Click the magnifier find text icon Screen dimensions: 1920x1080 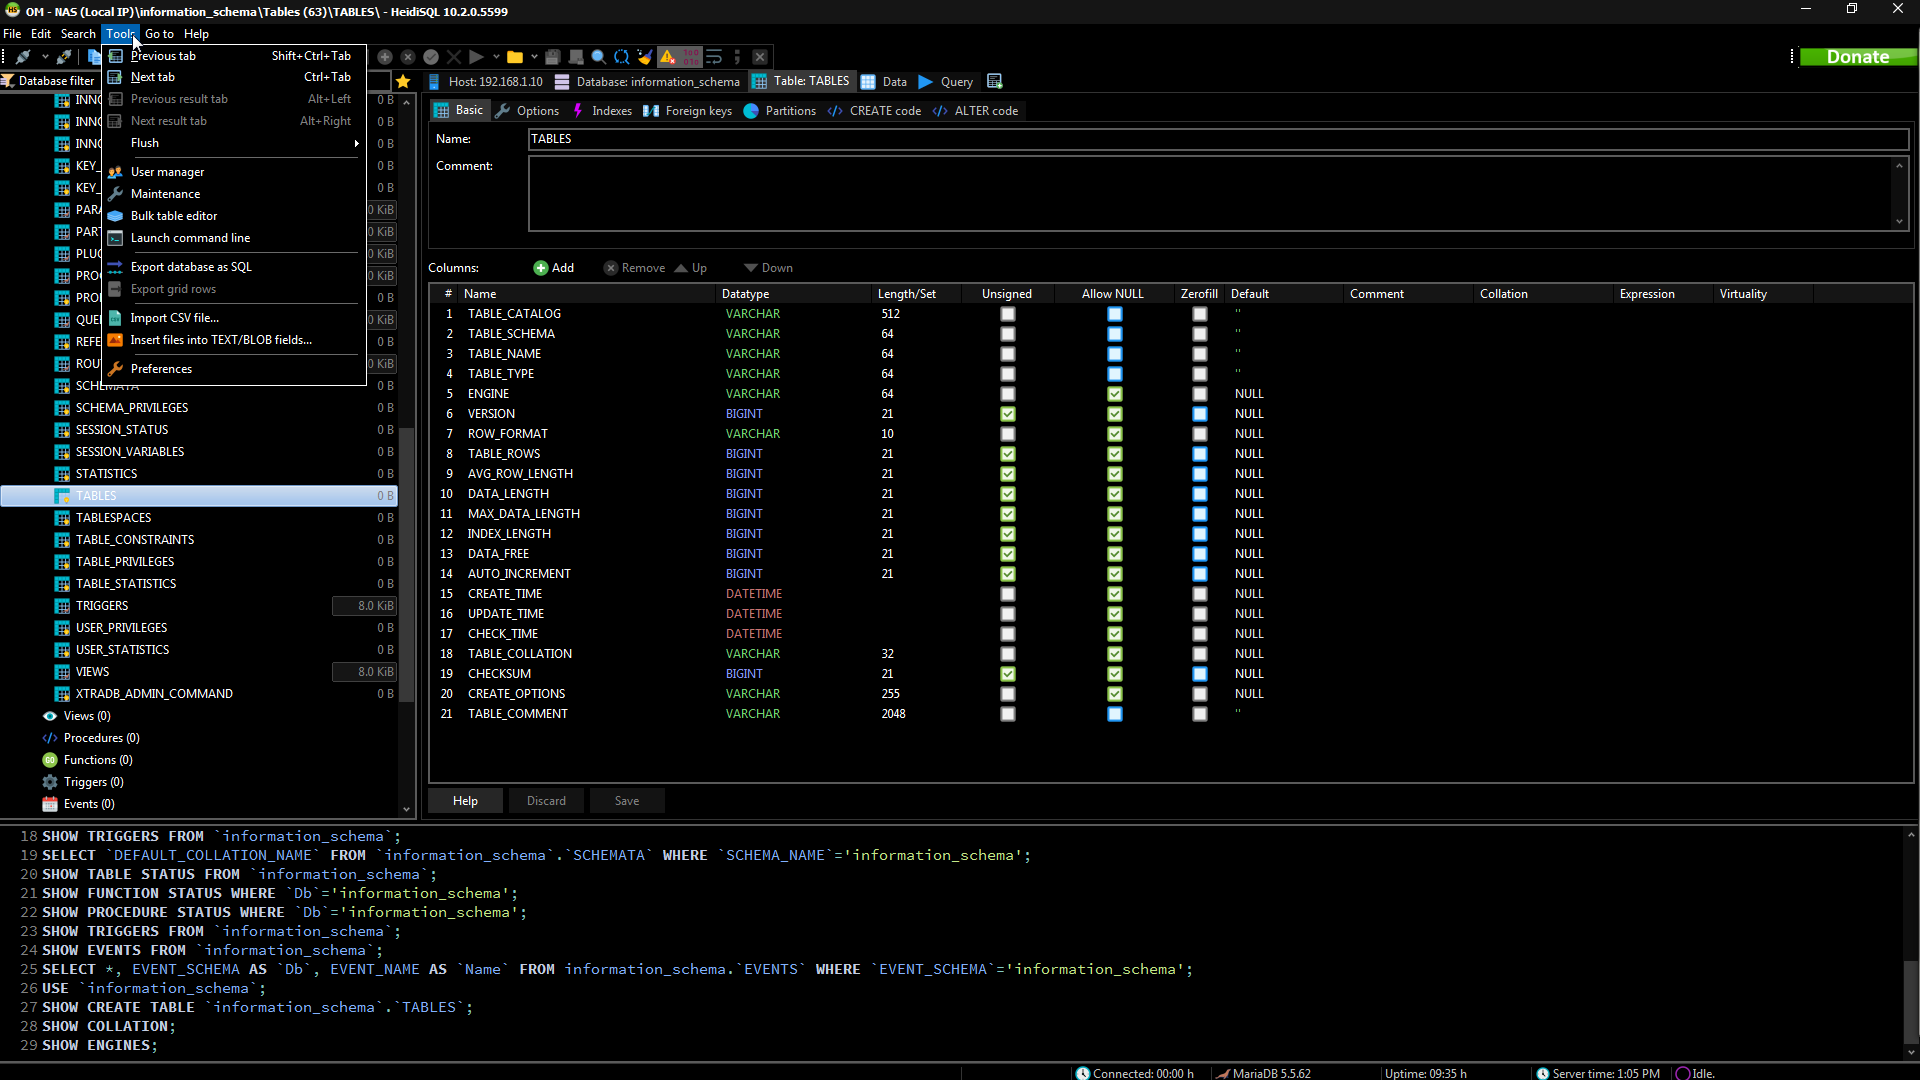point(598,57)
